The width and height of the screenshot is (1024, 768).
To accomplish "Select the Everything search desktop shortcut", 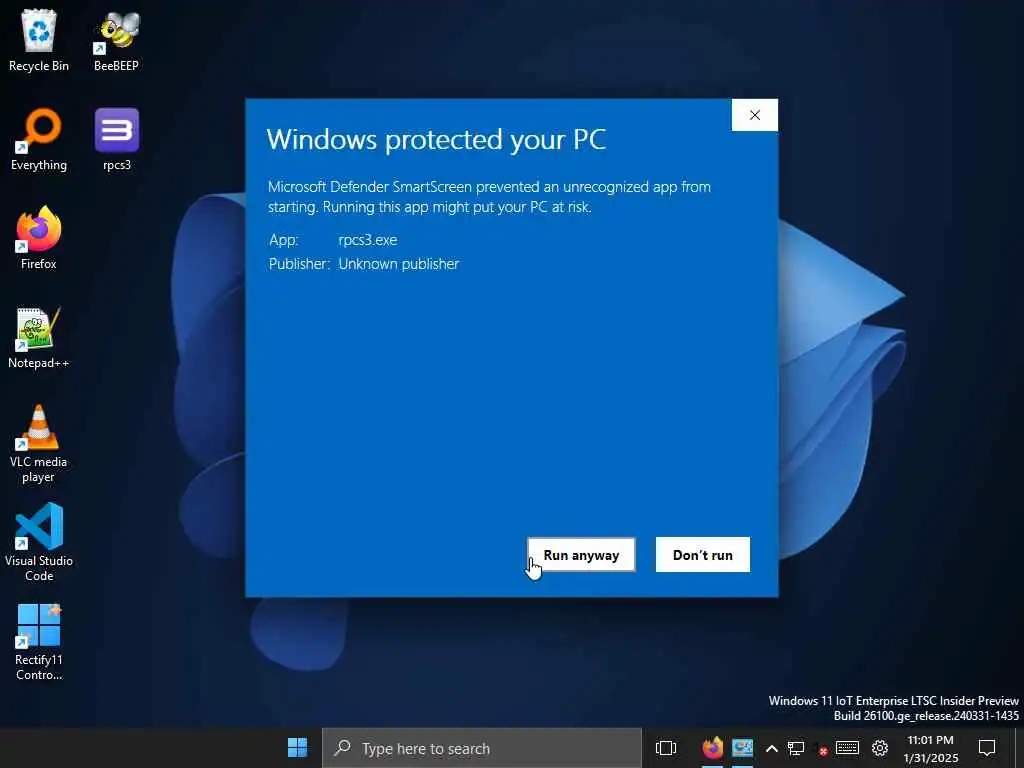I will pos(39,140).
